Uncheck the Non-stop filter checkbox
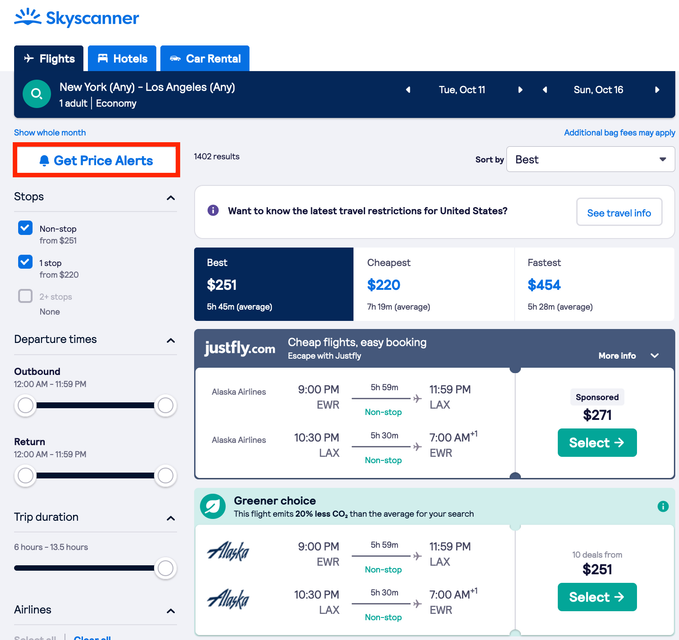Image resolution: width=679 pixels, height=640 pixels. [x=25, y=228]
